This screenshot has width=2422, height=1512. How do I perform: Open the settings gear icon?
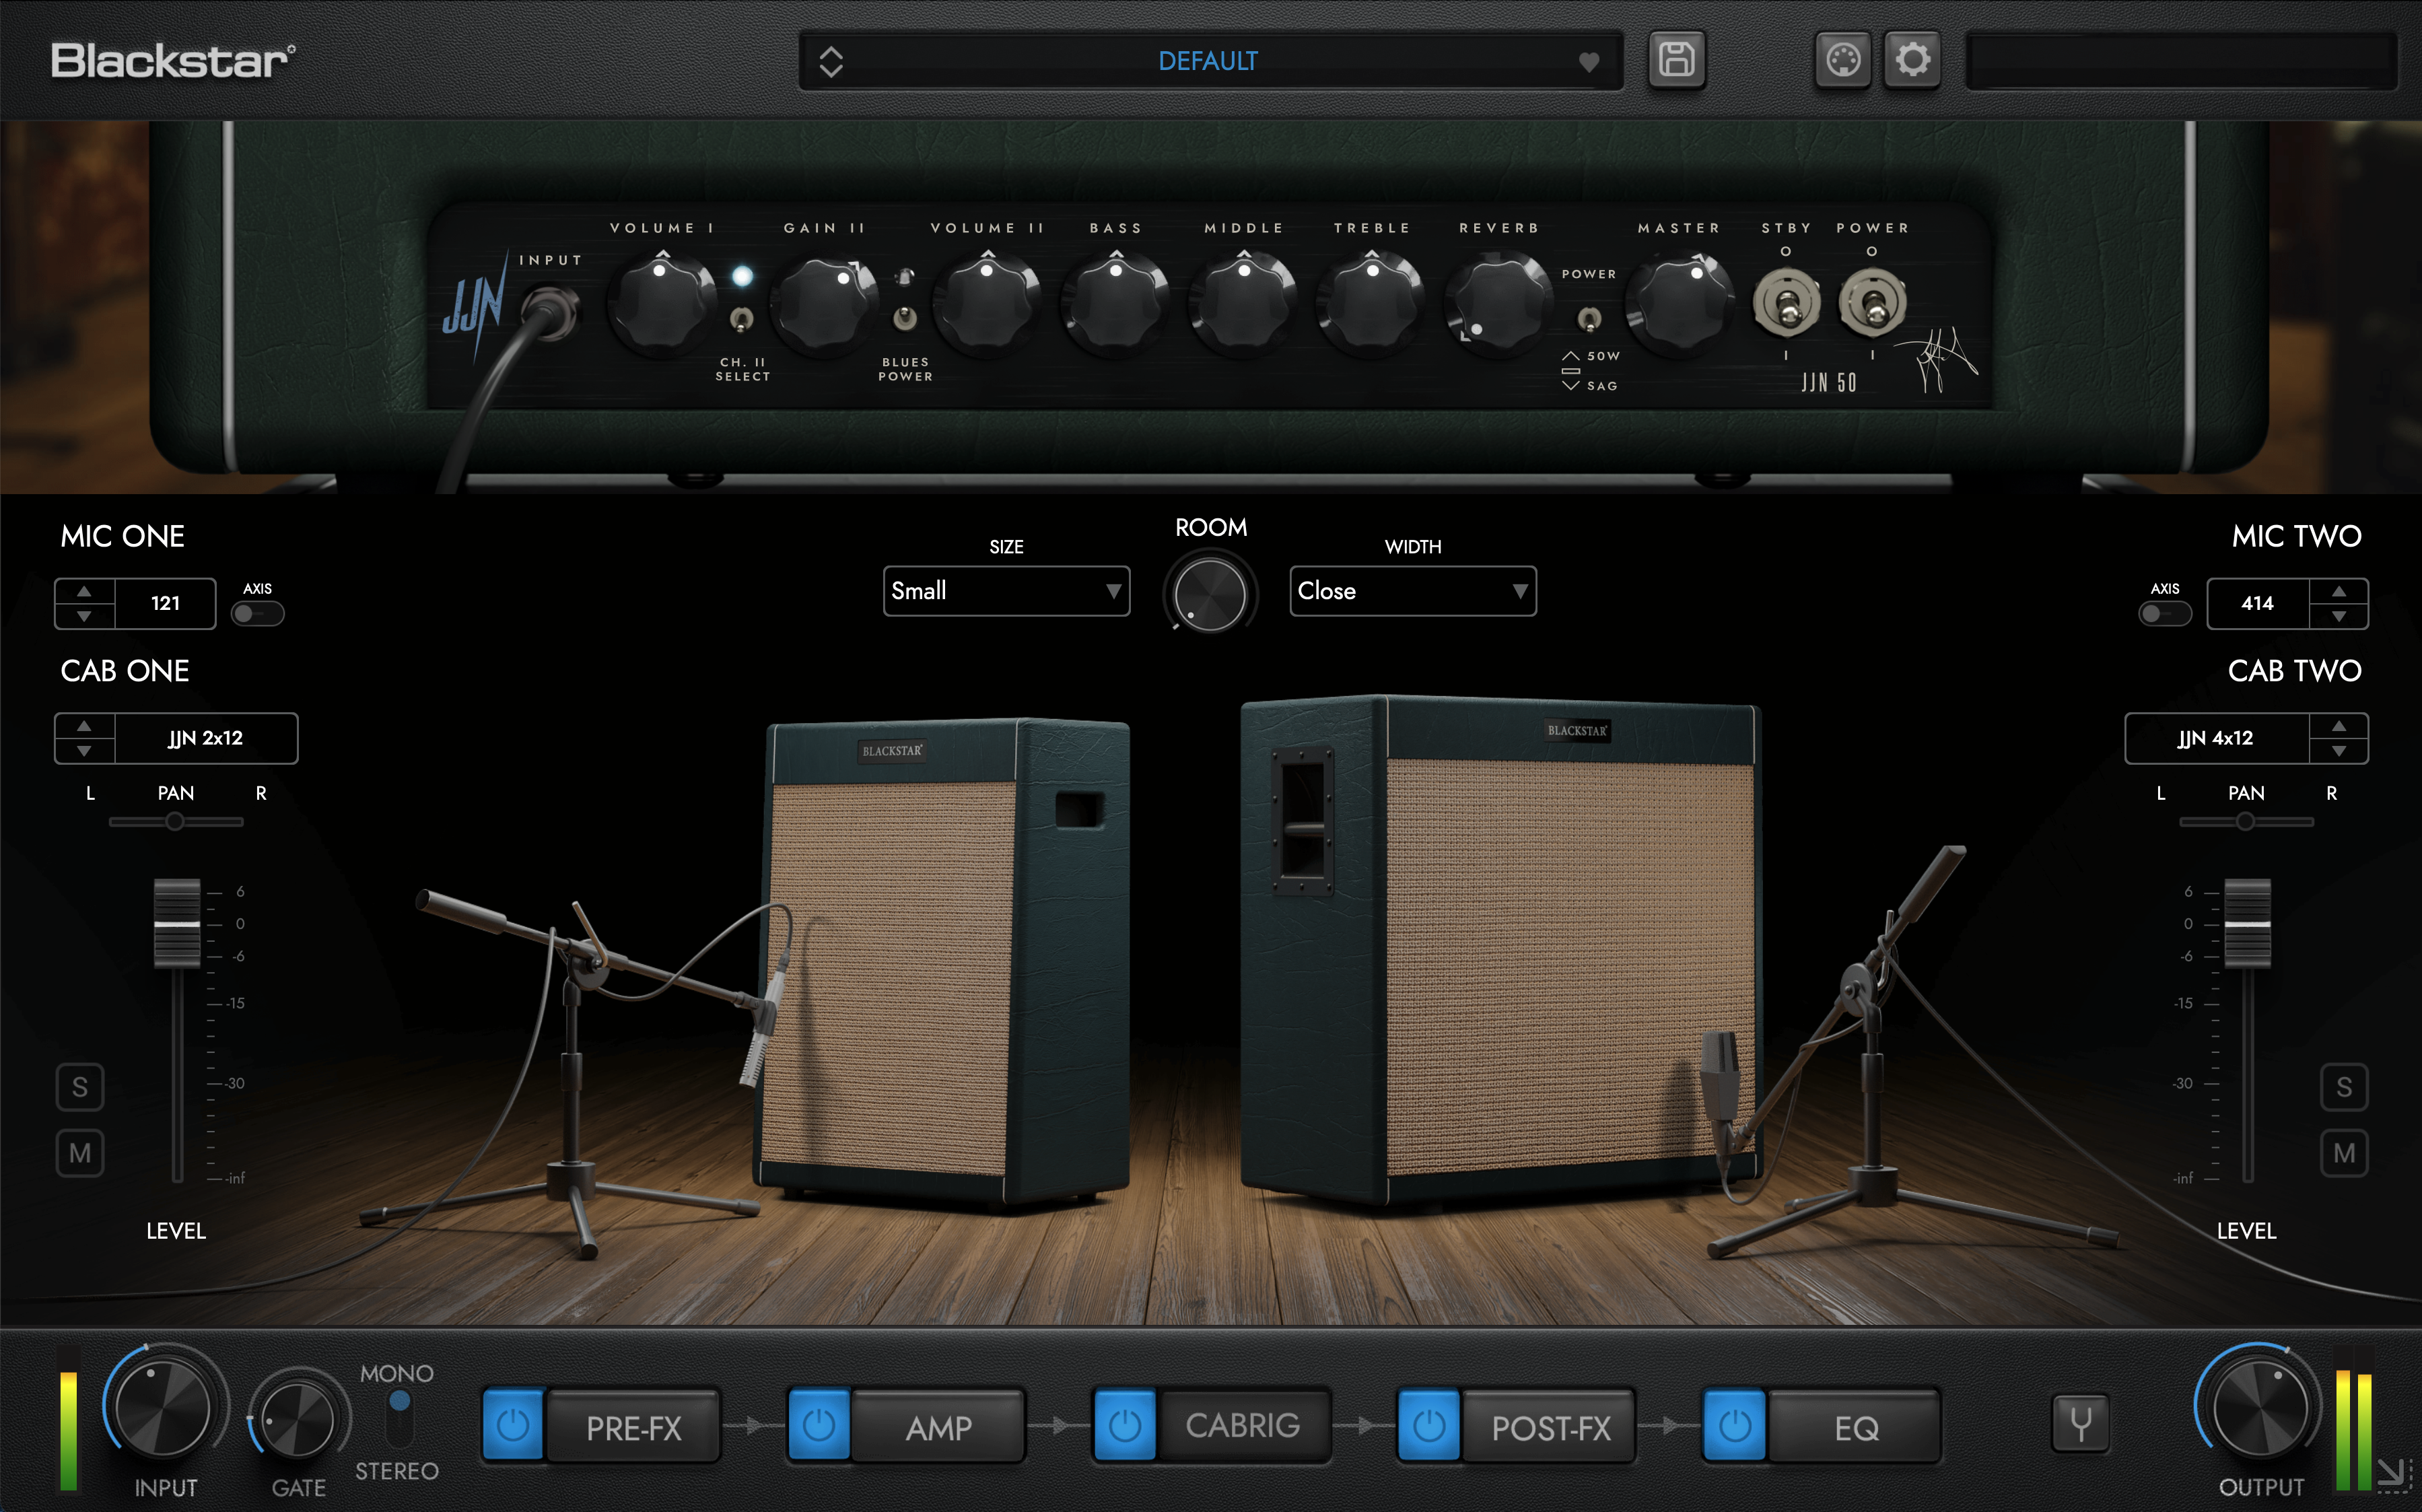point(1912,60)
